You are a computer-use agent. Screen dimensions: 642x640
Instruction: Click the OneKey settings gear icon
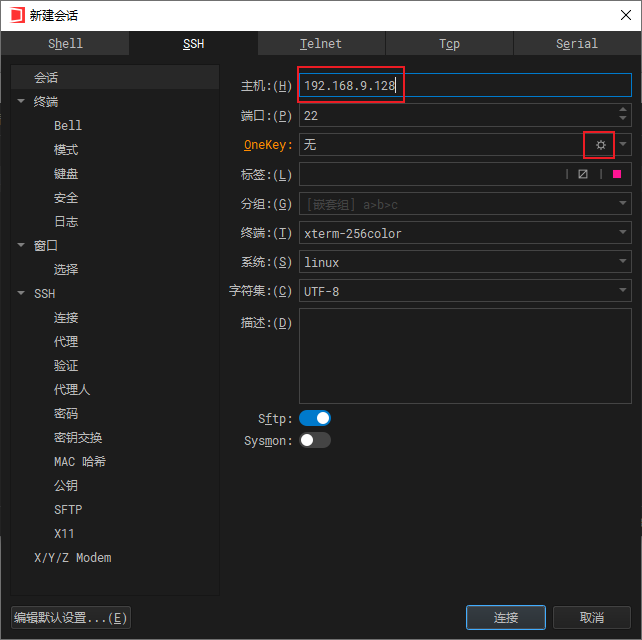point(600,145)
